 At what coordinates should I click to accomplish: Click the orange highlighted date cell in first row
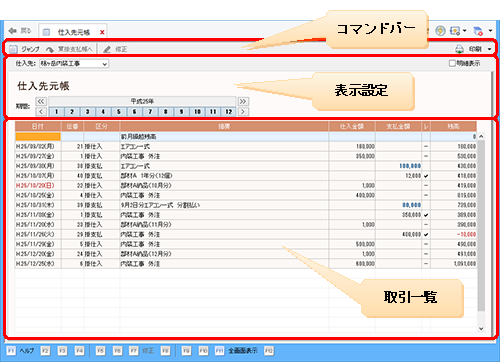(x=38, y=137)
